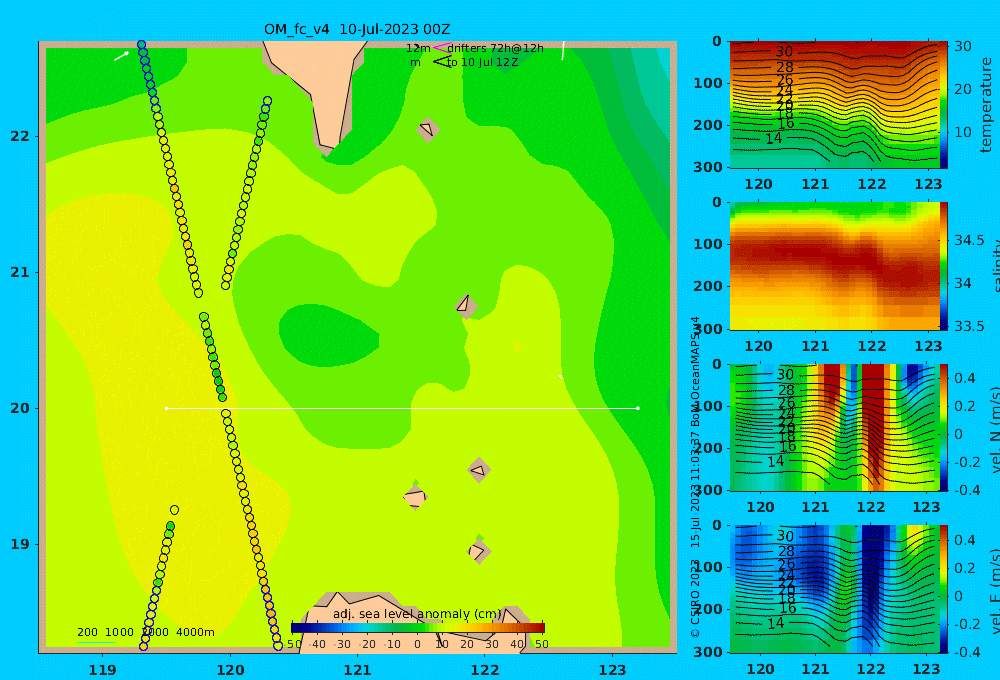Click longitude label 123 on main map
Viewport: 1000px width, 680px height.
click(x=612, y=670)
